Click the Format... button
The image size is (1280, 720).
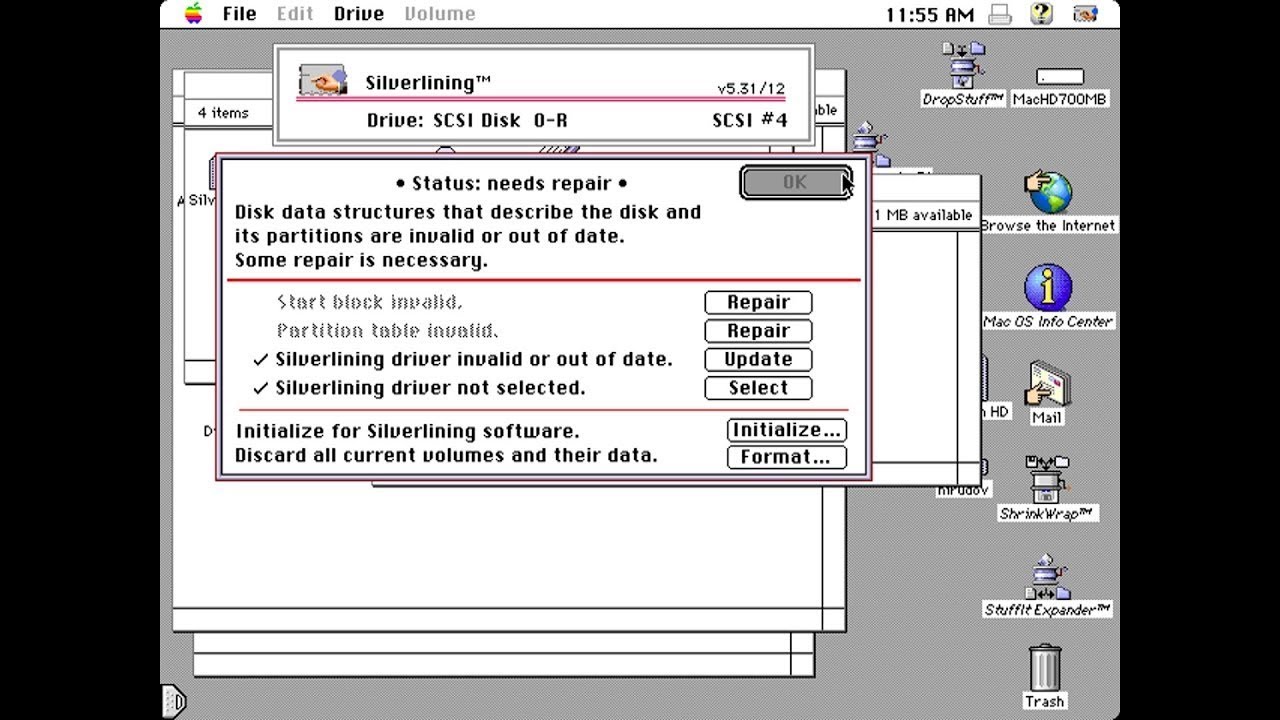786,457
